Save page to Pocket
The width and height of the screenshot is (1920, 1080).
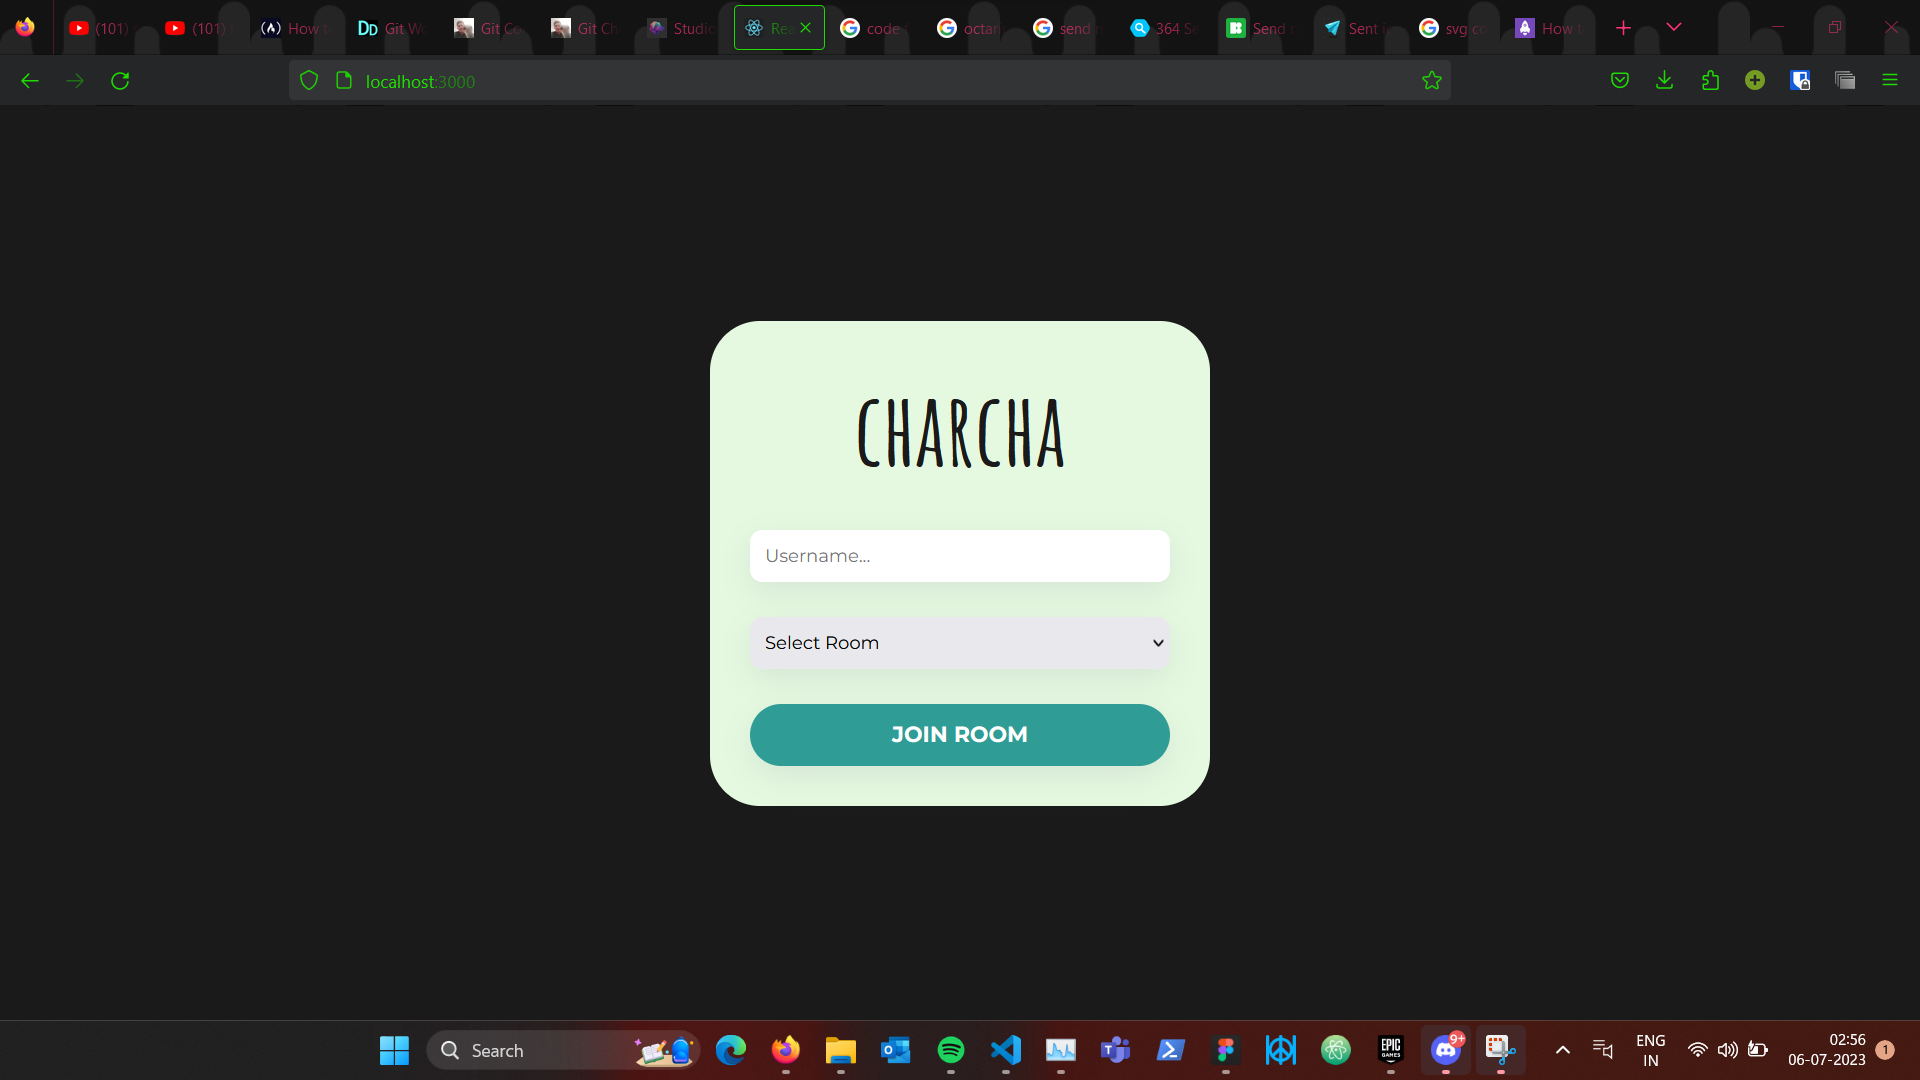[x=1619, y=80]
